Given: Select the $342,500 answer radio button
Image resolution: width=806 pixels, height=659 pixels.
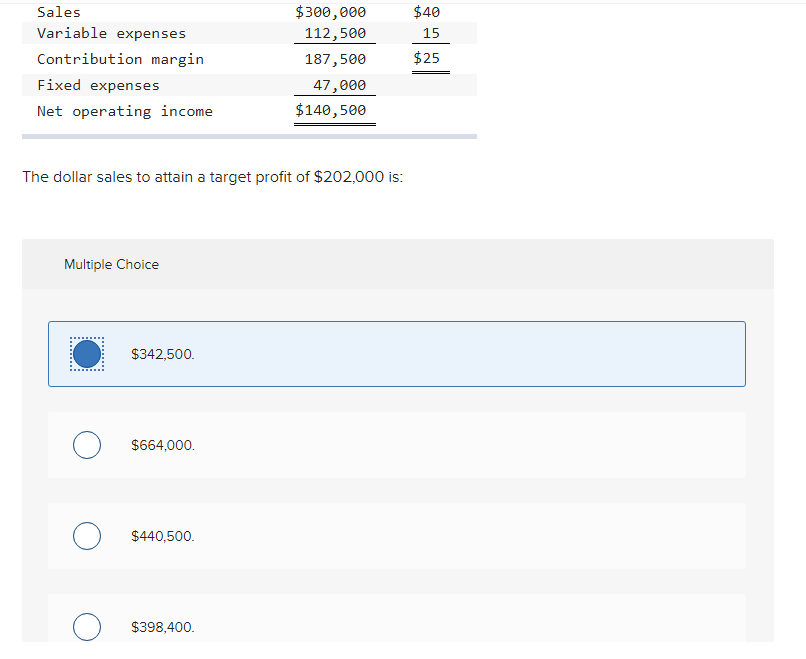Looking at the screenshot, I should tap(86, 353).
